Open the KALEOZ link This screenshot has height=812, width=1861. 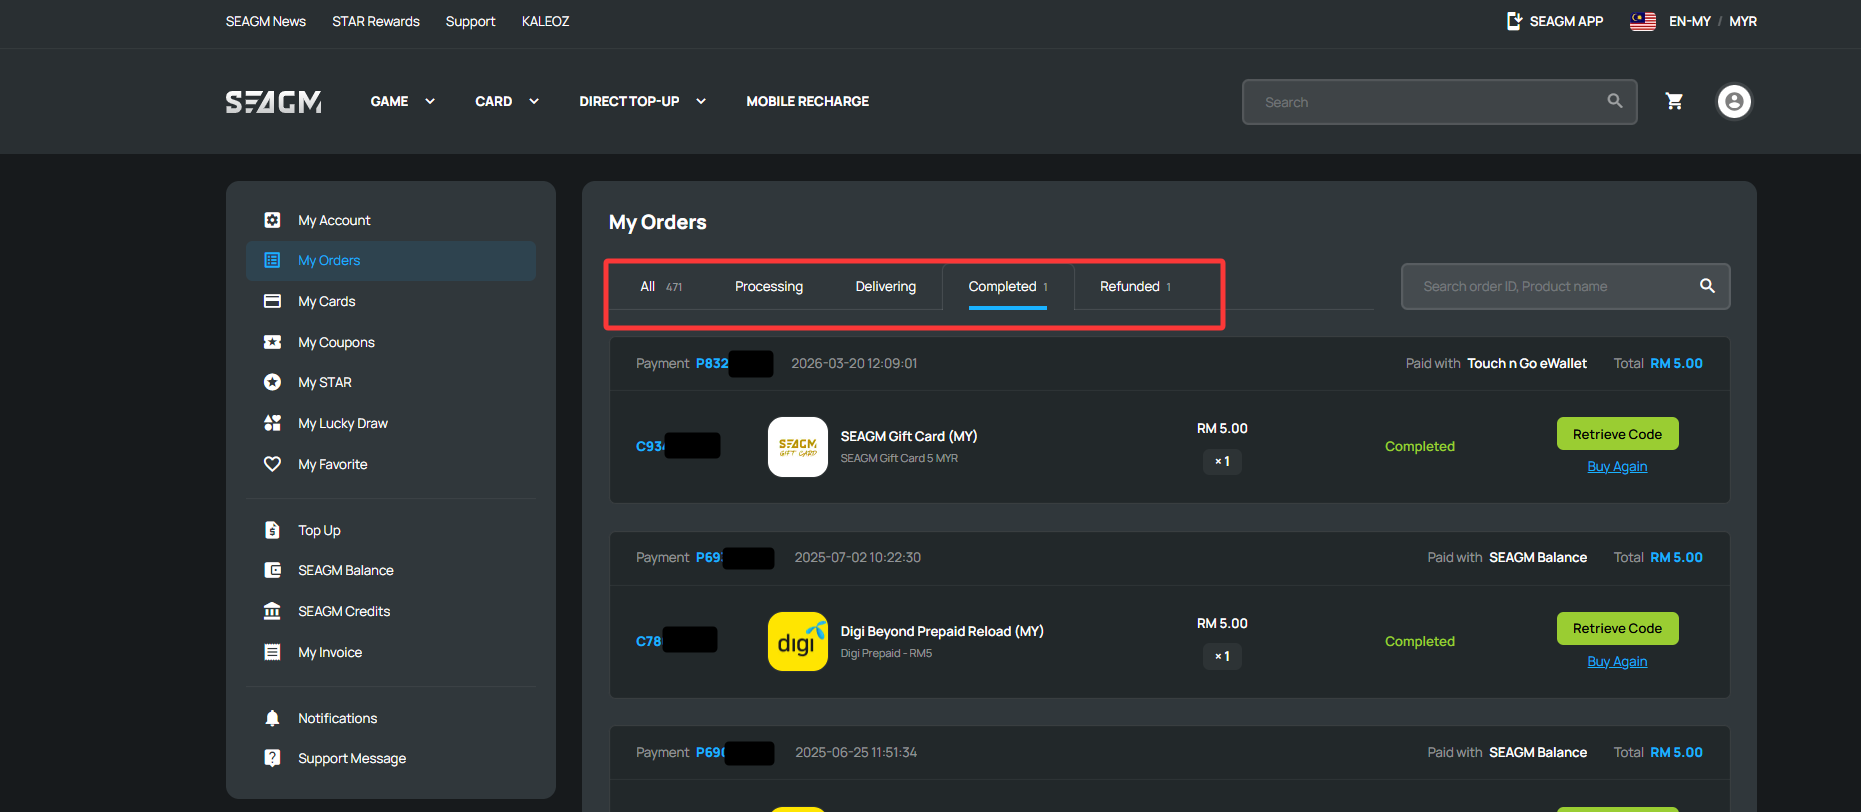(x=545, y=21)
